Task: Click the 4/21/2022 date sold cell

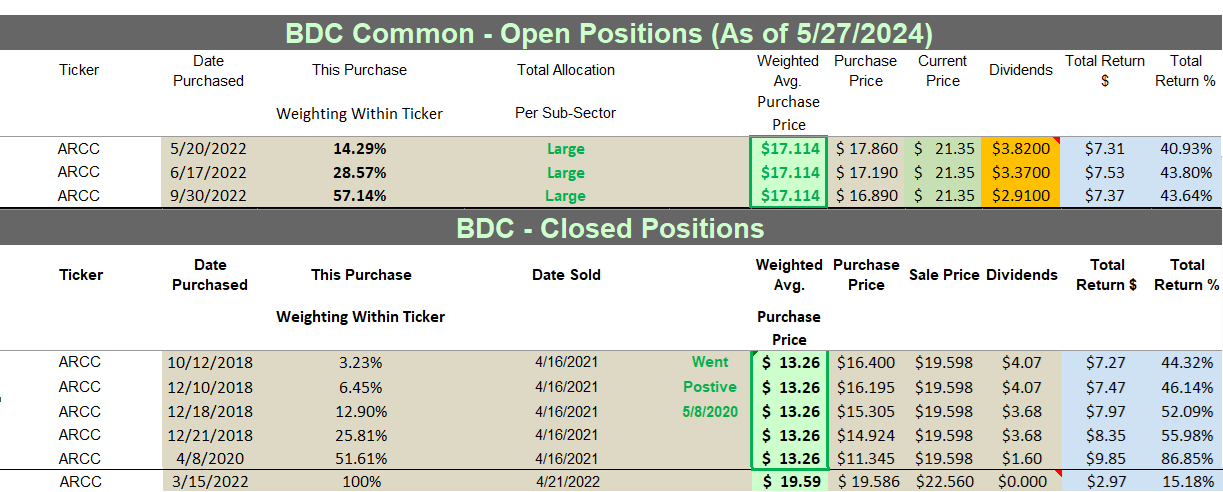Action: (566, 482)
